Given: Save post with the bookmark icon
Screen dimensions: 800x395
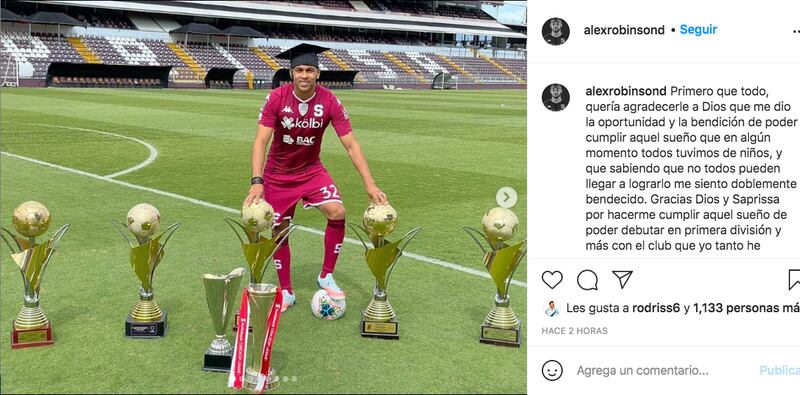Looking at the screenshot, I should point(794,280).
